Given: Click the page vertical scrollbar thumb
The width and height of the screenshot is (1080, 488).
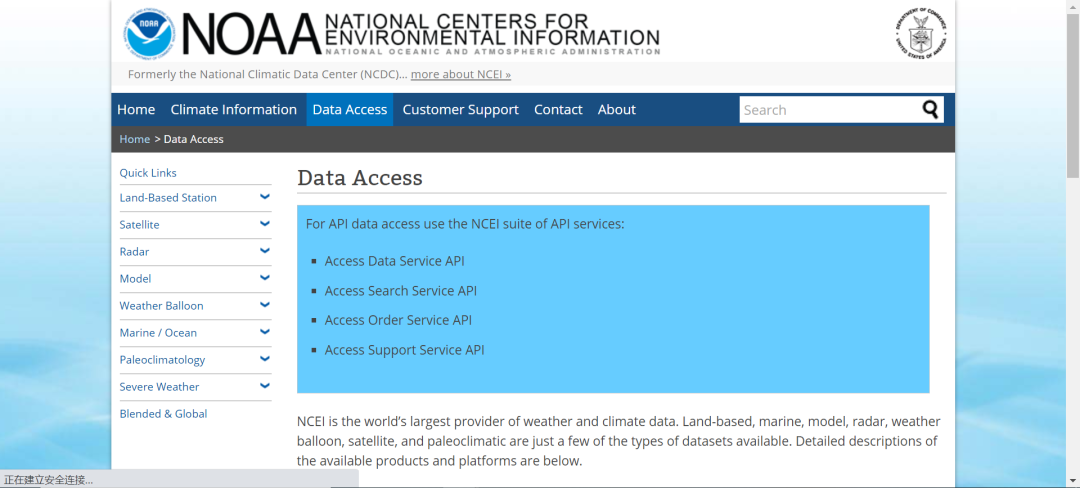Looking at the screenshot, I should tap(1073, 90).
